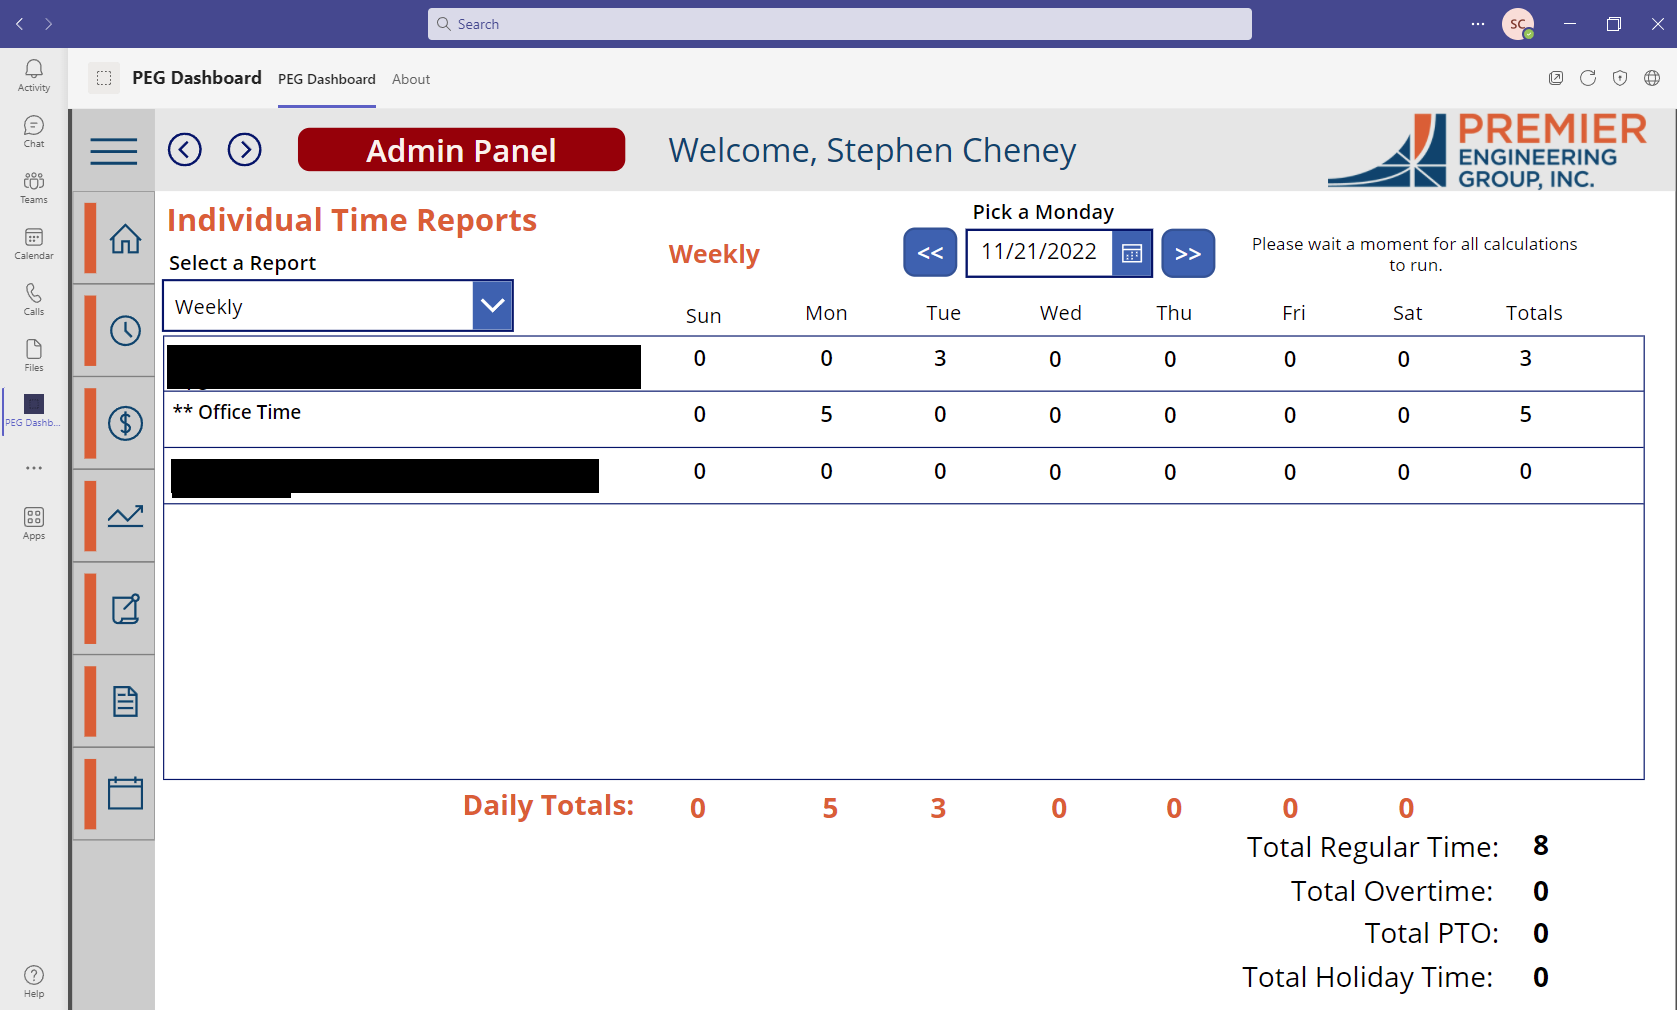Pop out the app into a new window

point(1556,78)
